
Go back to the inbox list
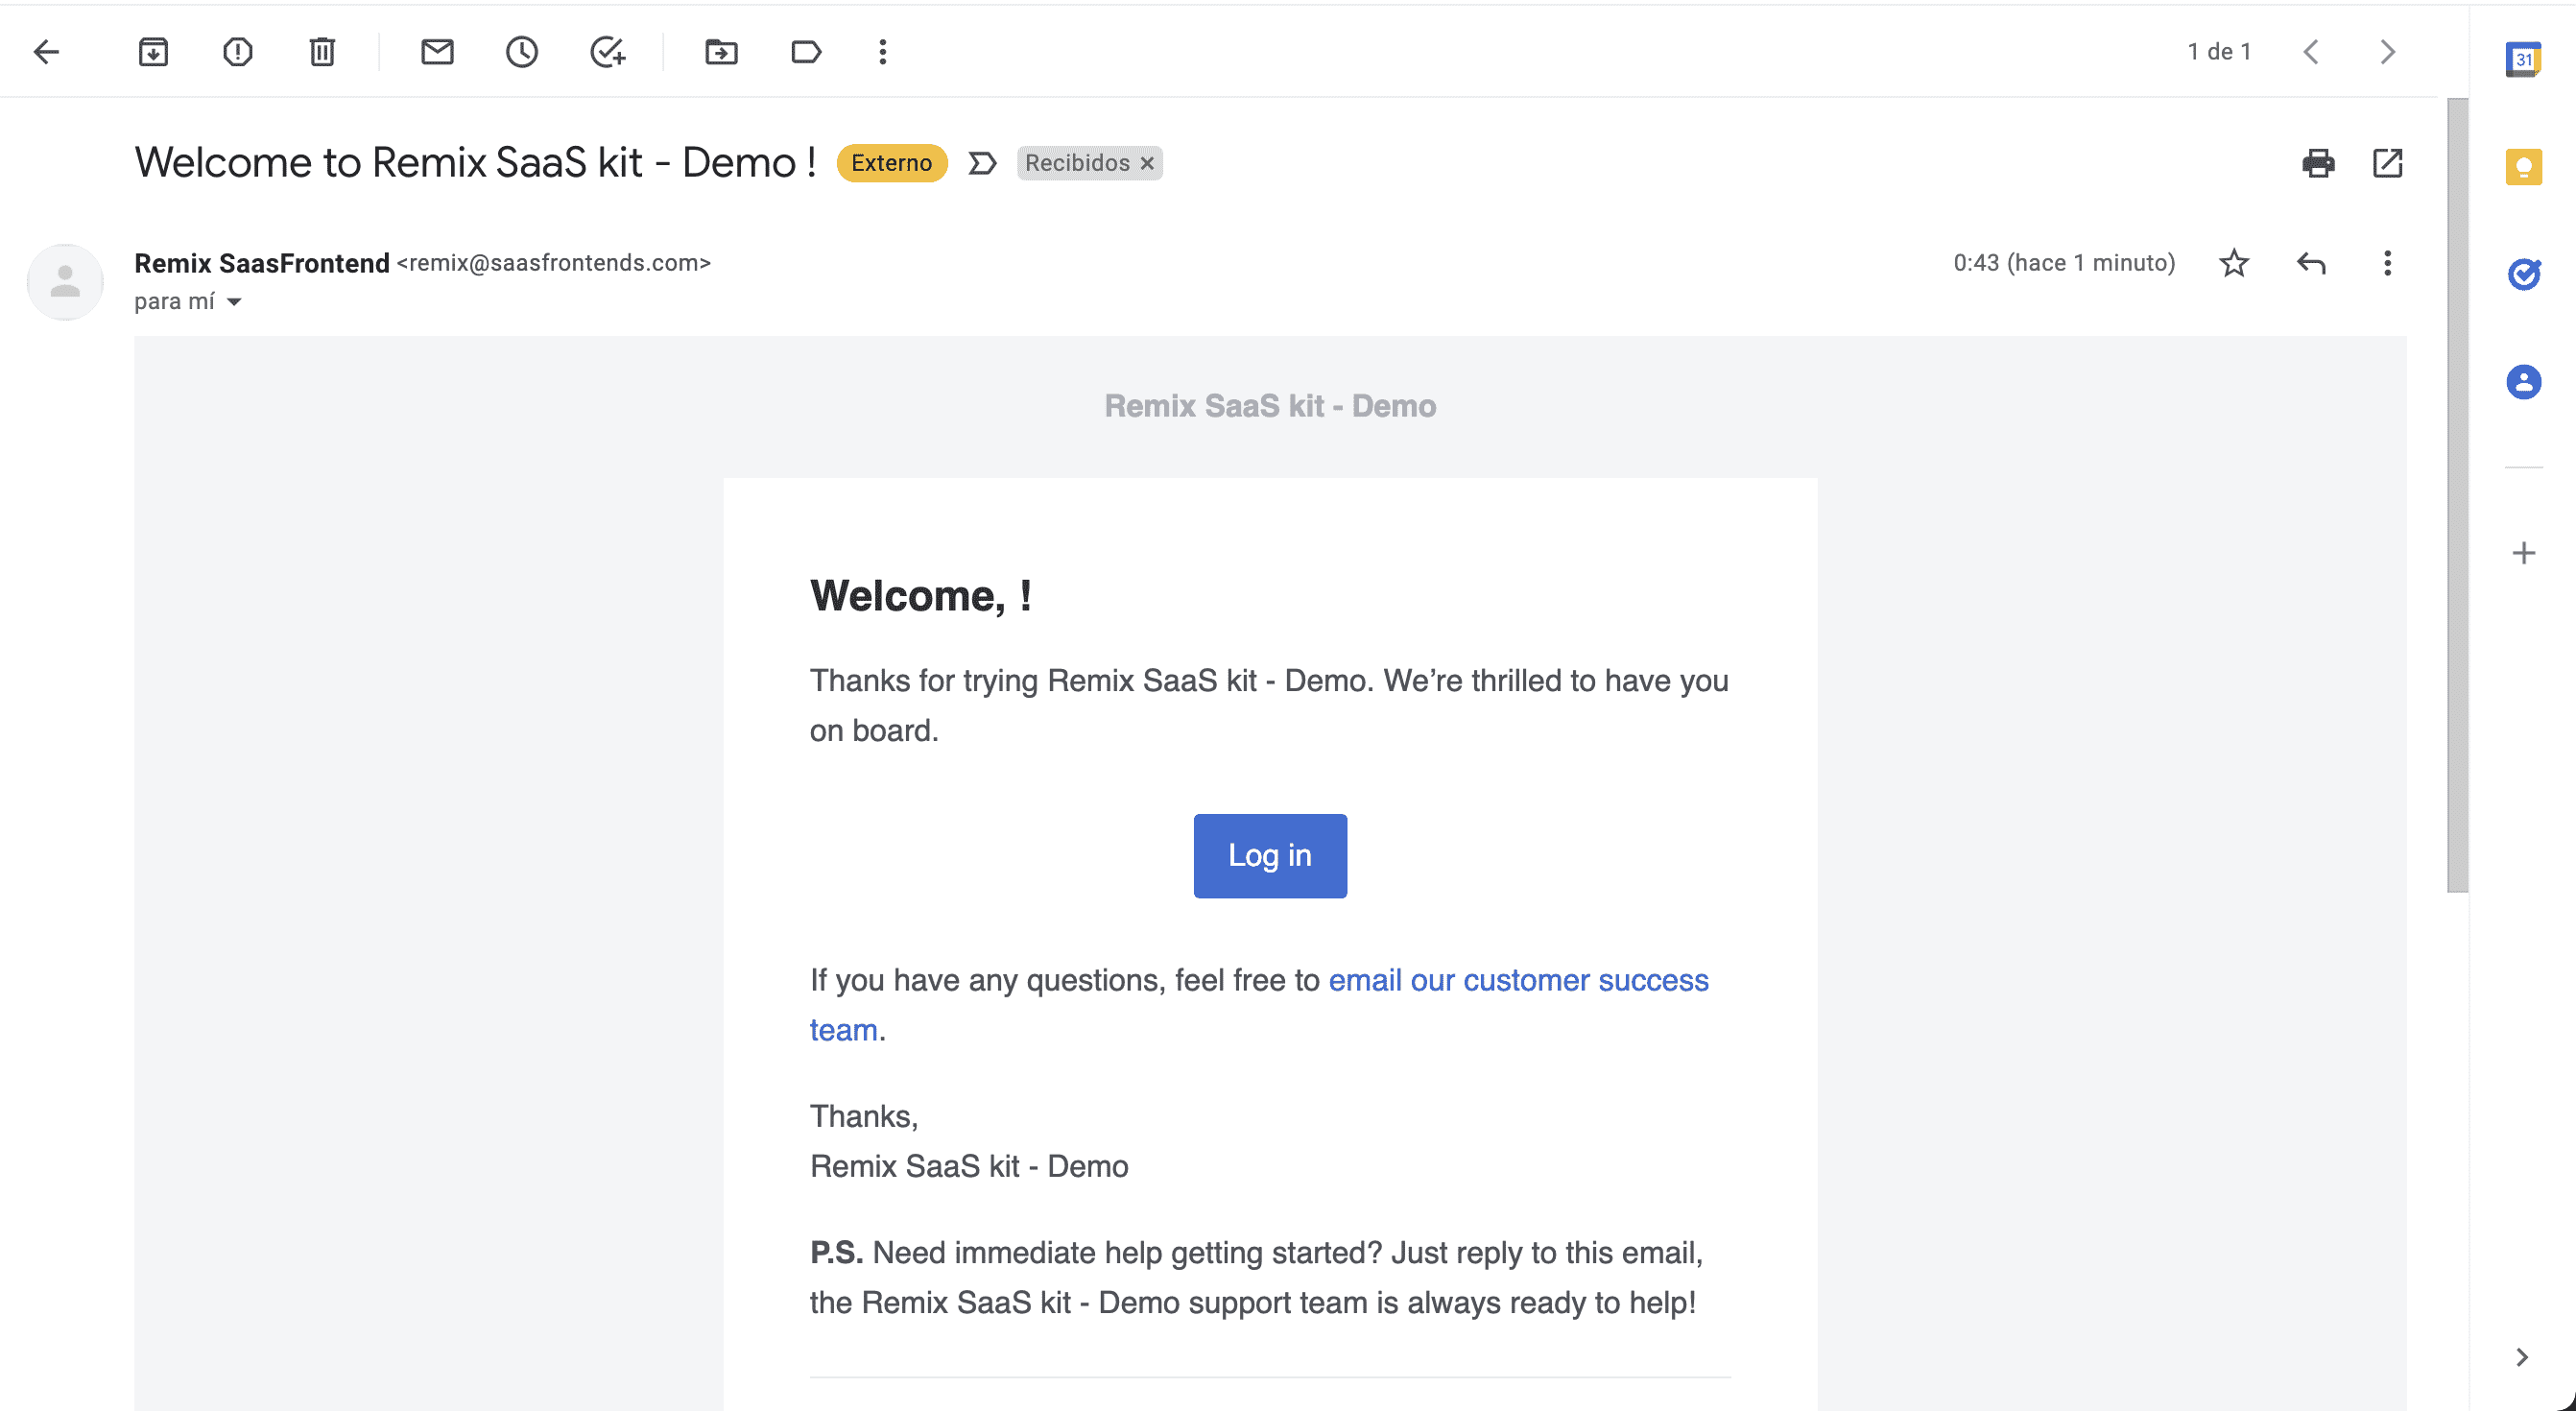[47, 52]
